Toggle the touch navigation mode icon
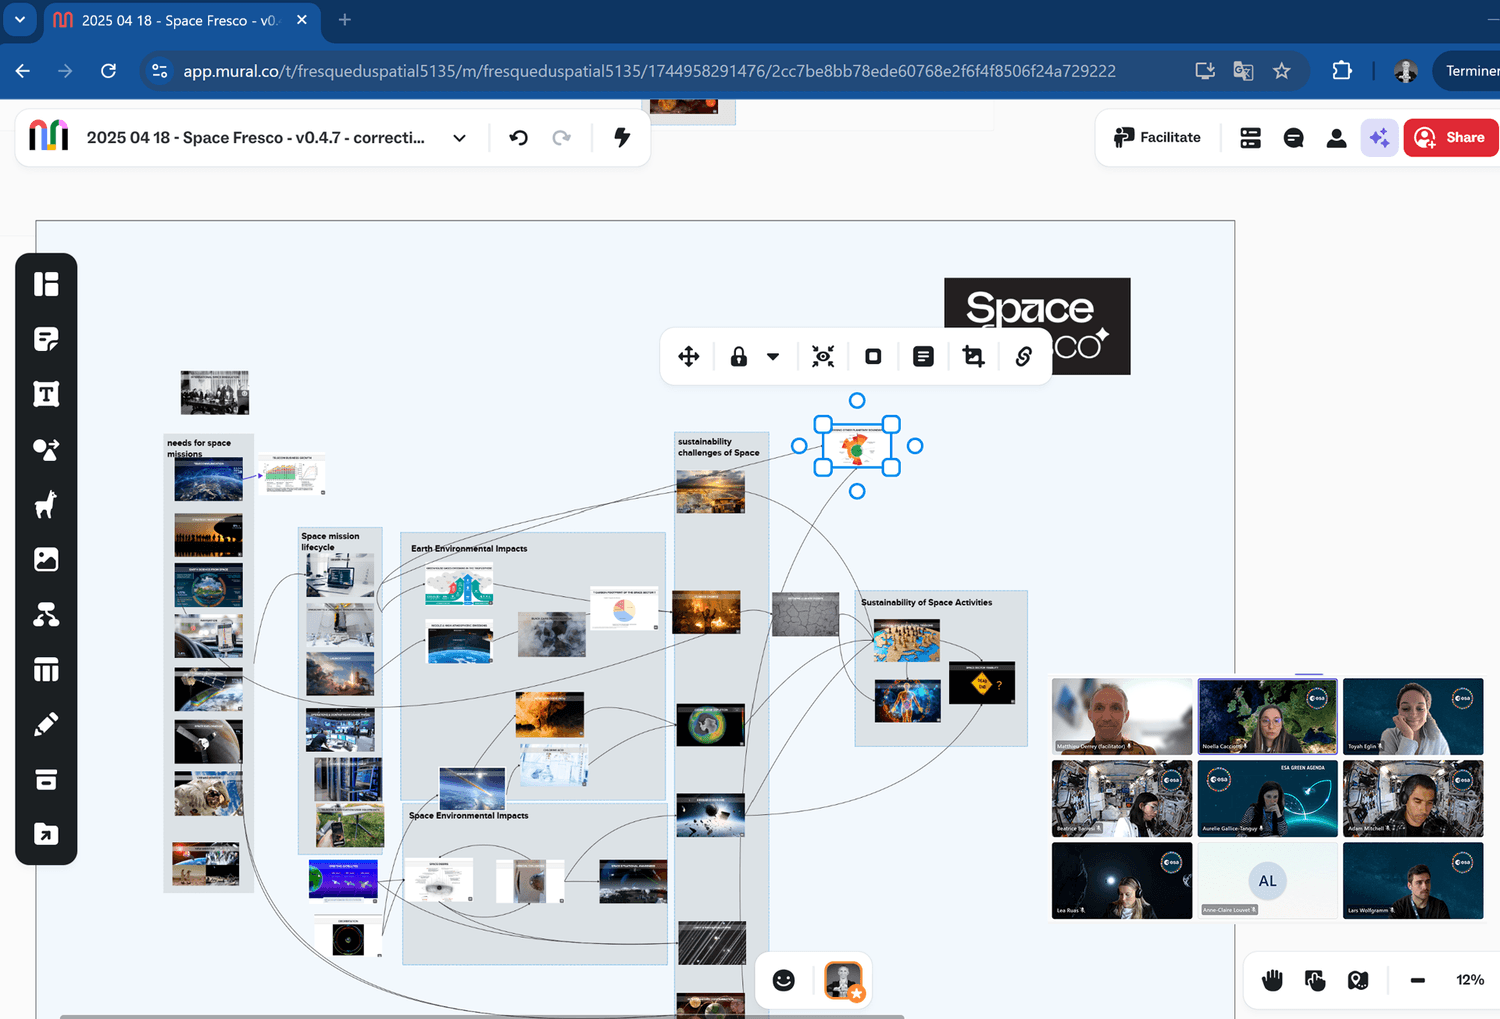Image resolution: width=1500 pixels, height=1019 pixels. click(1315, 980)
